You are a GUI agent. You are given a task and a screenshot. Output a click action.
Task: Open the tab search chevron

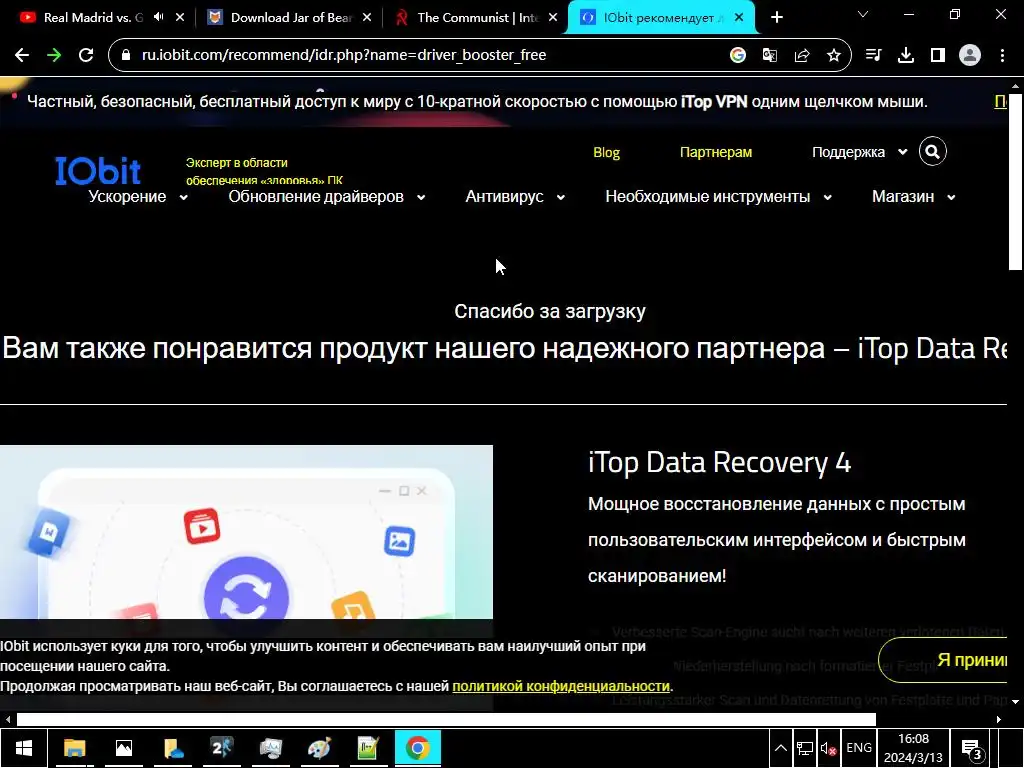(x=863, y=14)
